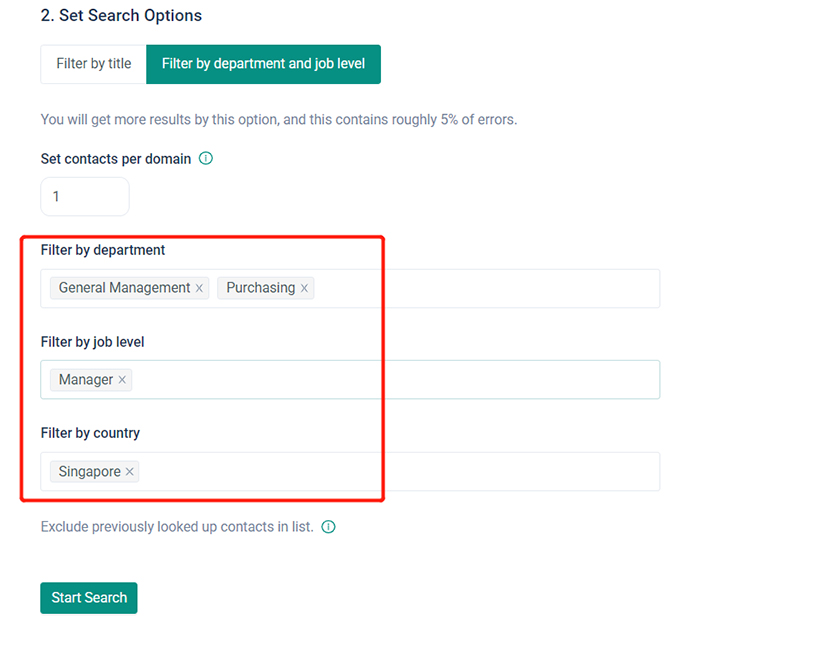Click Exclude previously looked up contacts text
The height and width of the screenshot is (655, 825).
(177, 526)
